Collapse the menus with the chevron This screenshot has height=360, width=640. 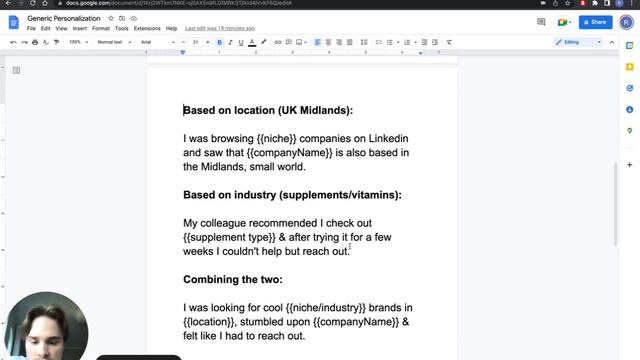pos(612,42)
